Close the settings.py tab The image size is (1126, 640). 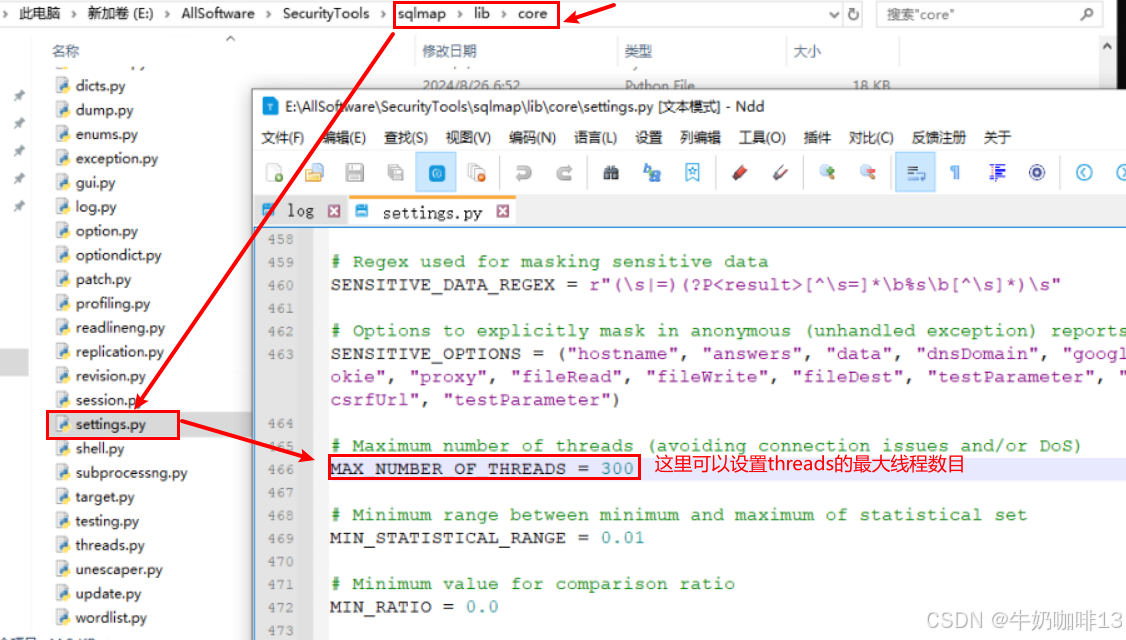[x=503, y=211]
